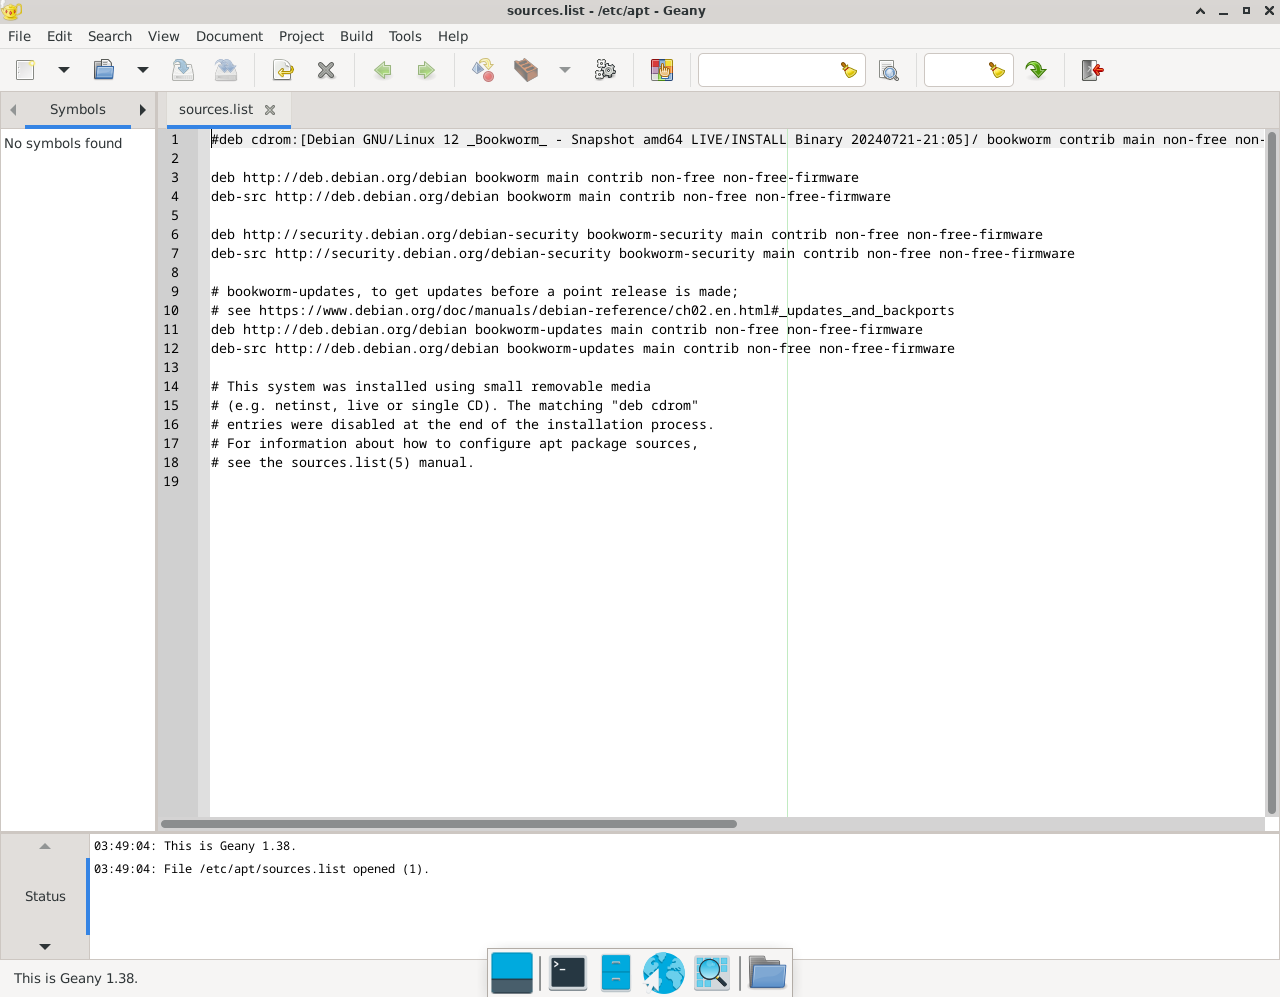The image size is (1280, 997).
Task: Close the sources.list tab with its X
Action: pyautogui.click(x=270, y=110)
